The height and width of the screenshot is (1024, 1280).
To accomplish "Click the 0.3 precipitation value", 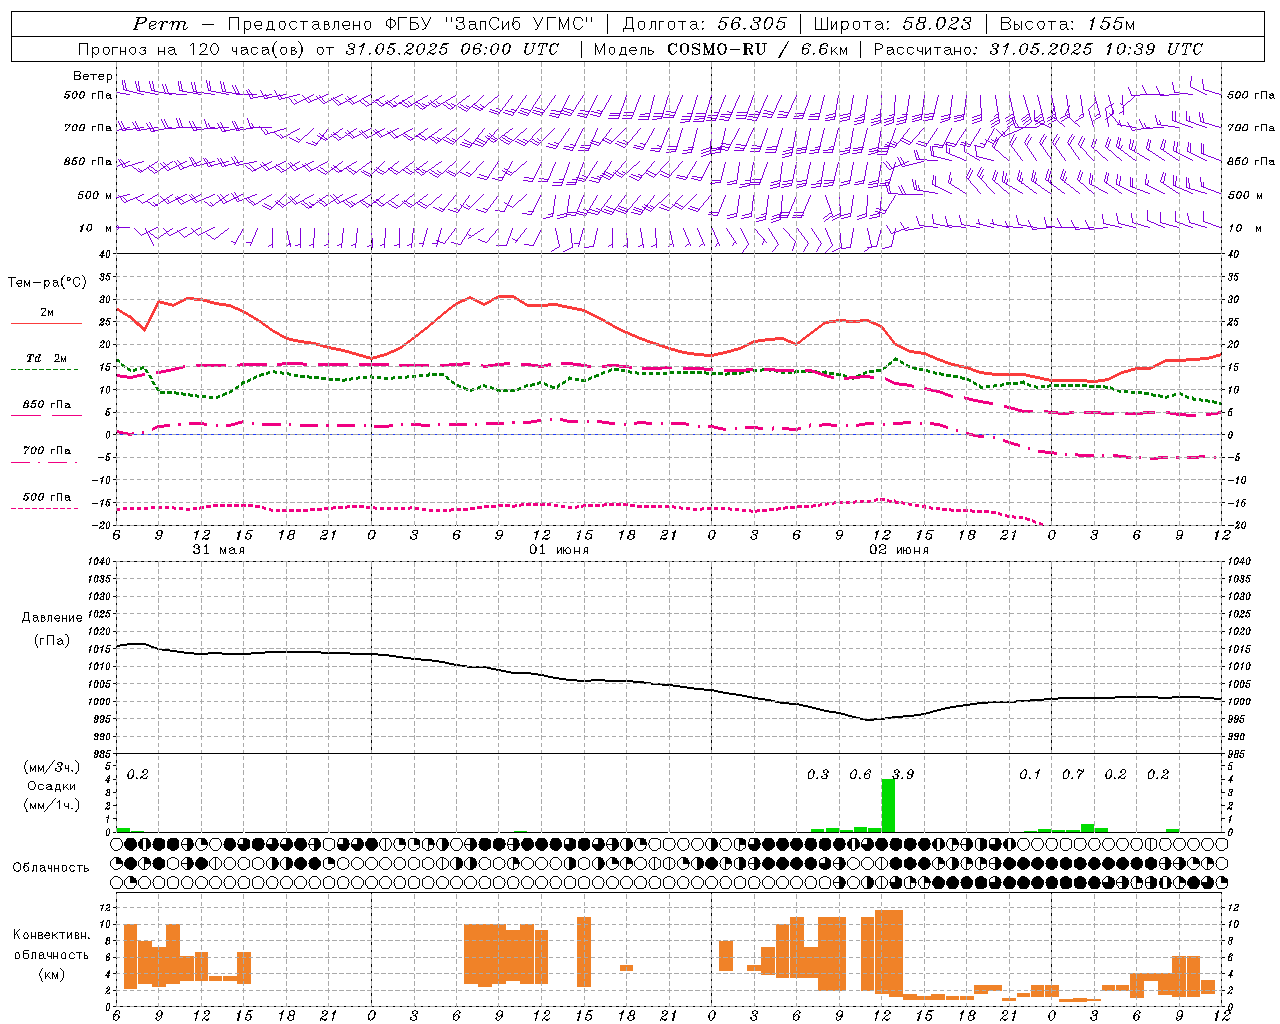I will 818,774.
